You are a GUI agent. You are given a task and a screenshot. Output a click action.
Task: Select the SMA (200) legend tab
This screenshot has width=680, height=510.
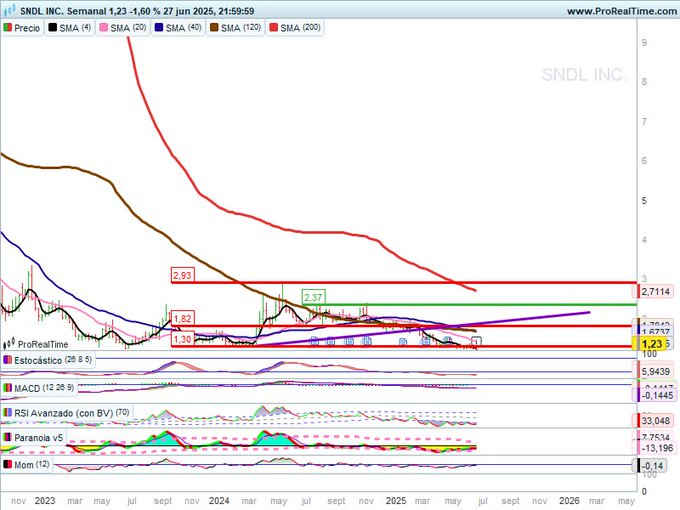(x=295, y=28)
